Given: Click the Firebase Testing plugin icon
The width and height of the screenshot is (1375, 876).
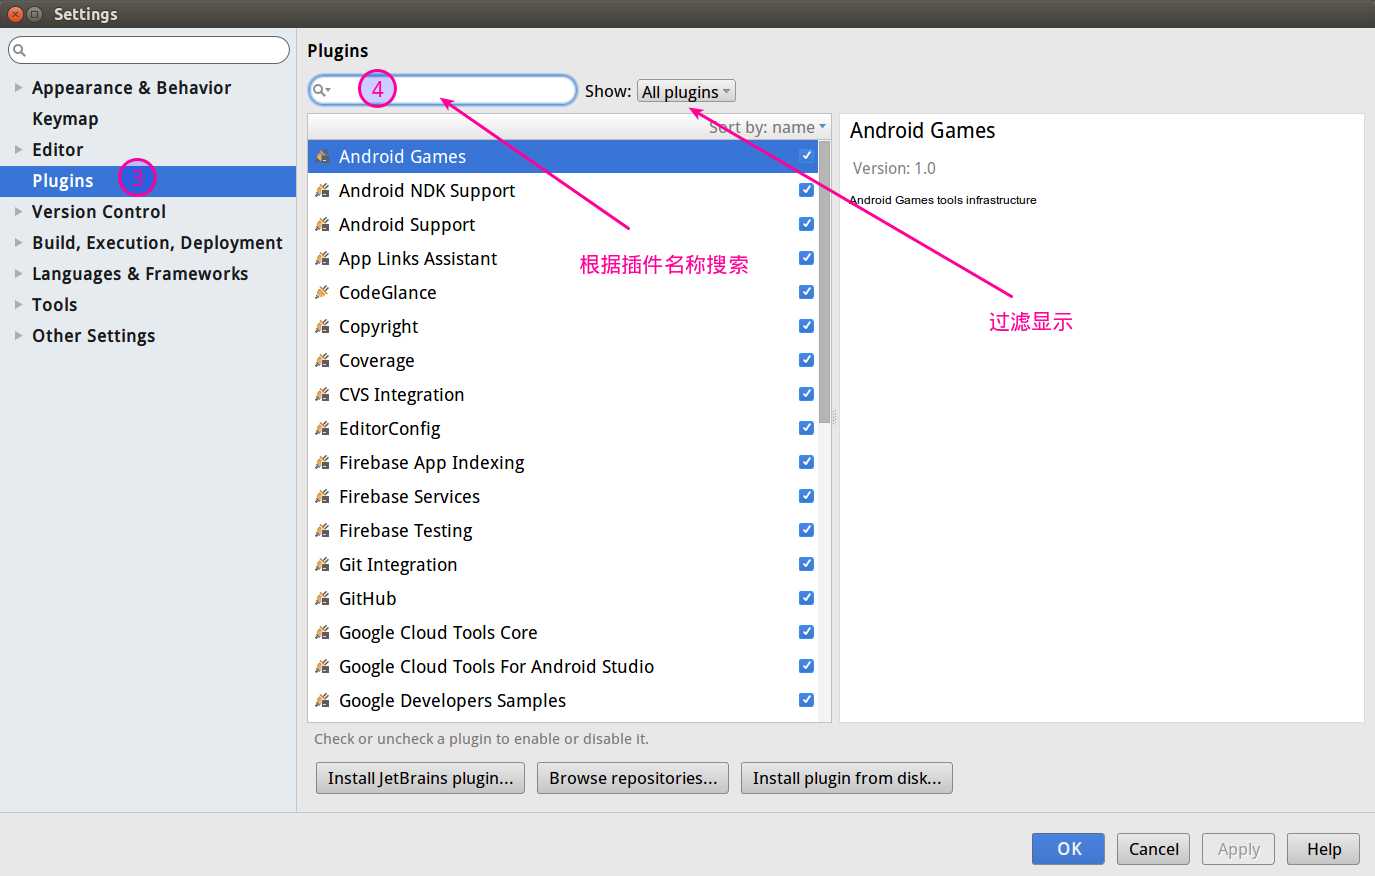Looking at the screenshot, I should click(322, 530).
